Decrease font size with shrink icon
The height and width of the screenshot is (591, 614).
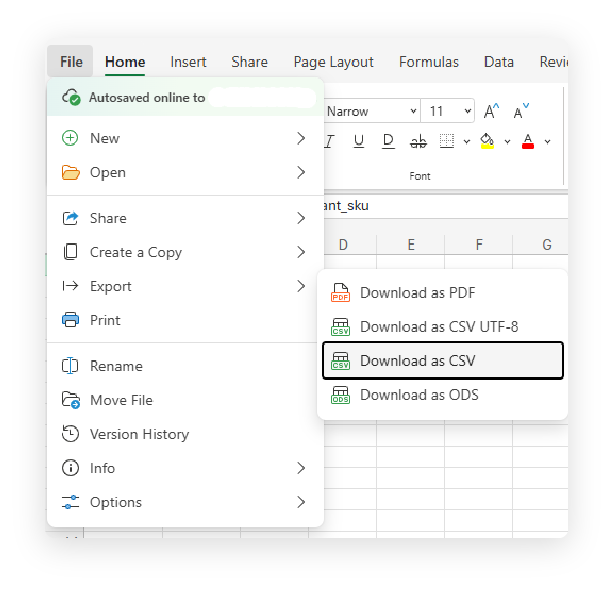coord(521,111)
